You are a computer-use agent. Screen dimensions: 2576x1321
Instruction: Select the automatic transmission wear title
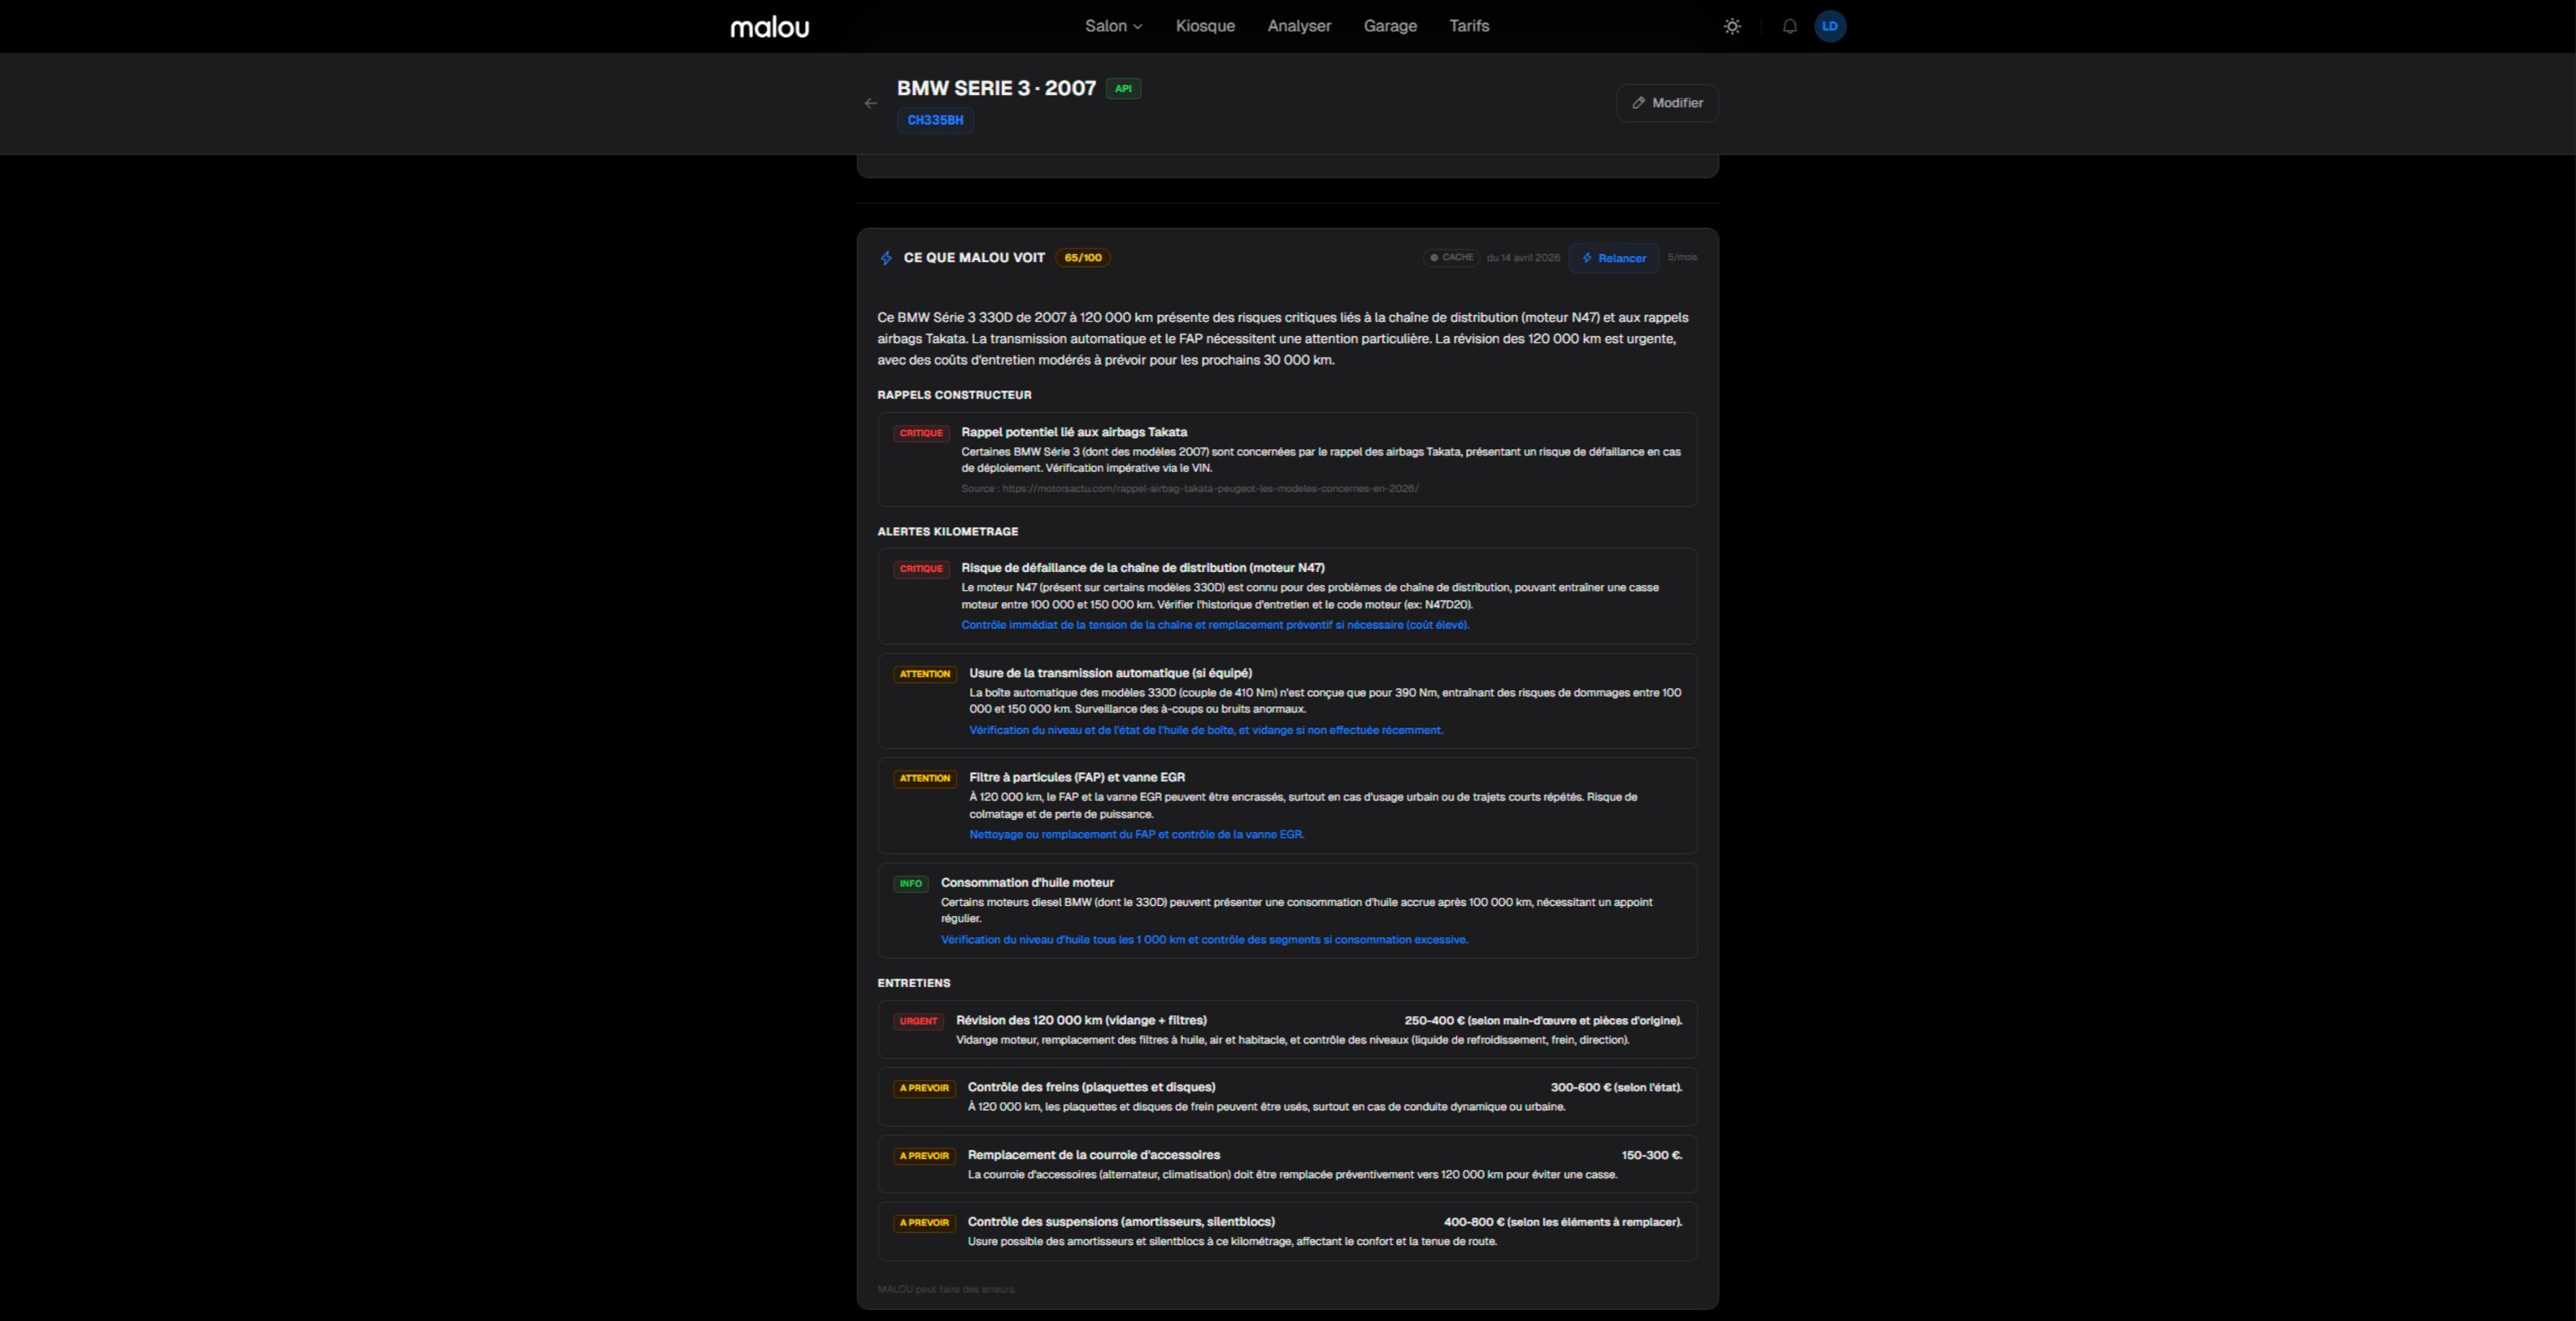coord(1110,673)
